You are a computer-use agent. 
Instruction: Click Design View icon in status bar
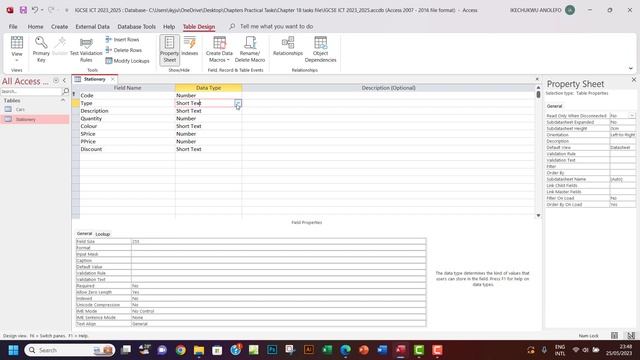pos(631,336)
